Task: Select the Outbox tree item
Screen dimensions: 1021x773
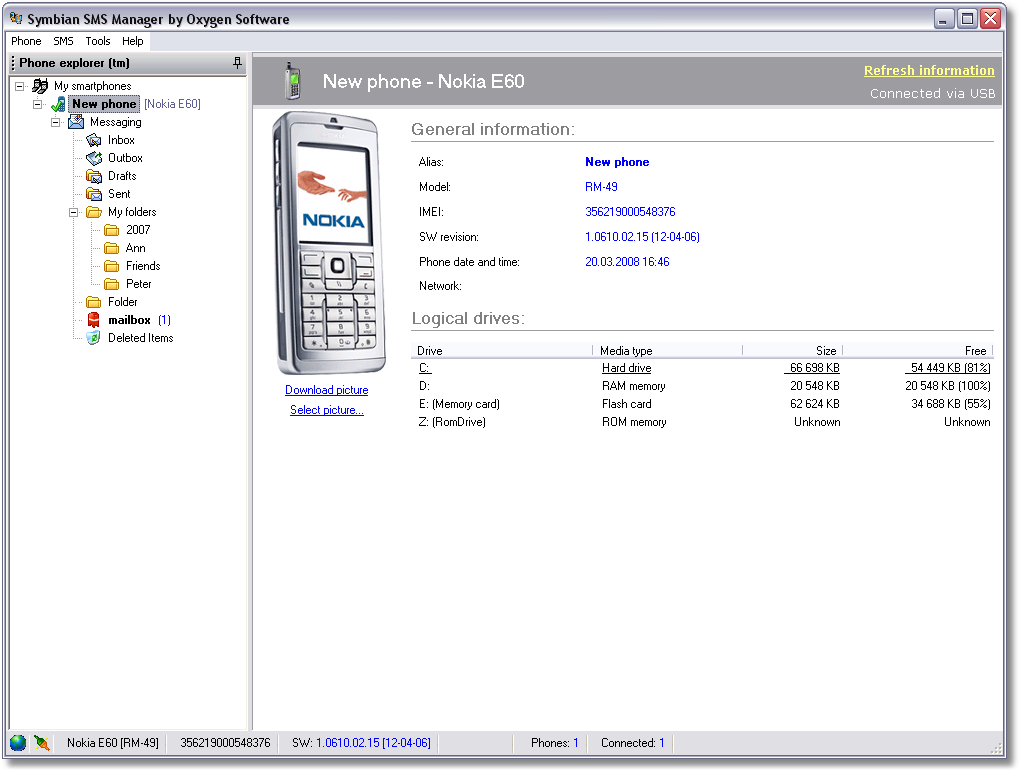Action: pos(125,158)
